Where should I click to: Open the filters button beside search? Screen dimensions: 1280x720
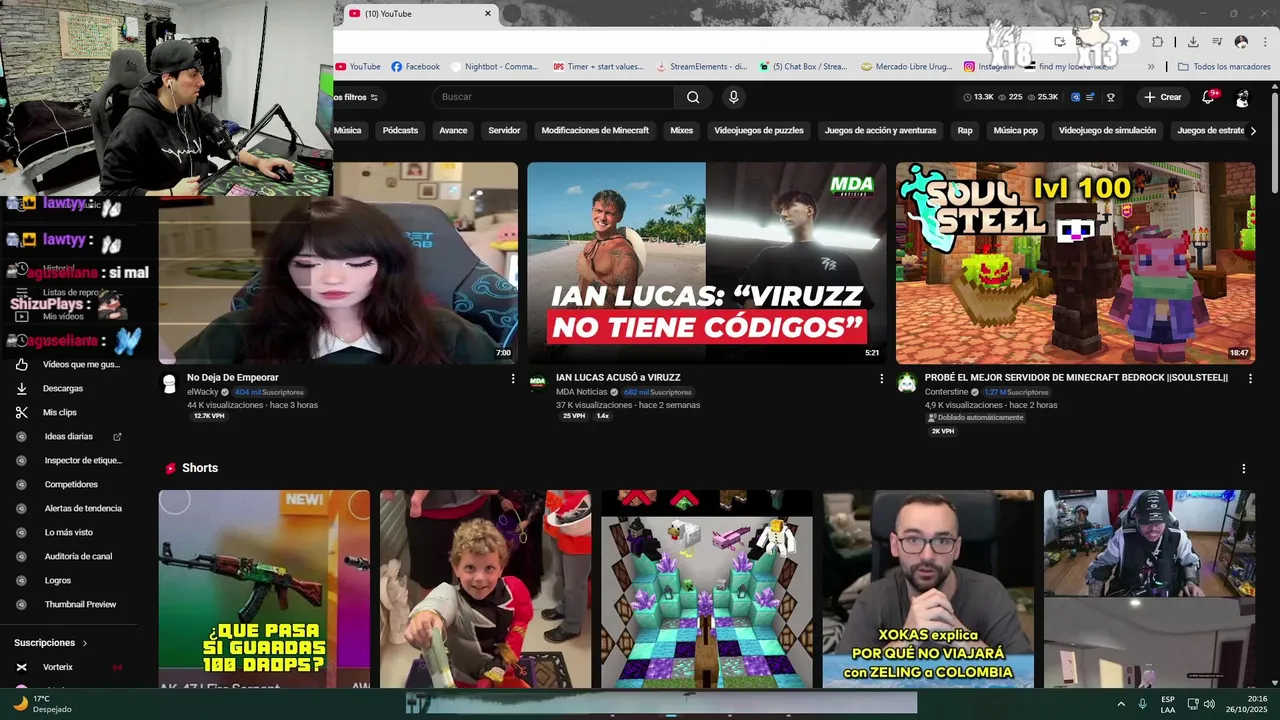pos(356,97)
